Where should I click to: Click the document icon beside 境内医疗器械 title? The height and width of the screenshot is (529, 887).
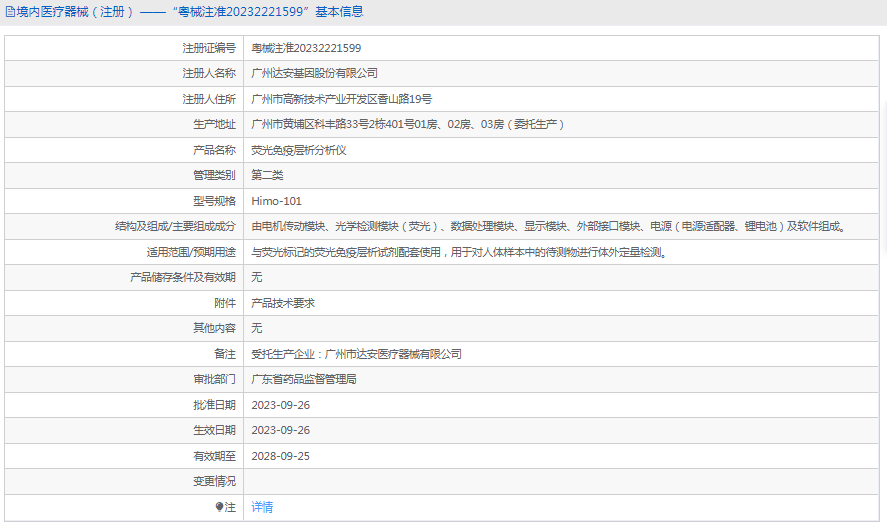(10, 12)
